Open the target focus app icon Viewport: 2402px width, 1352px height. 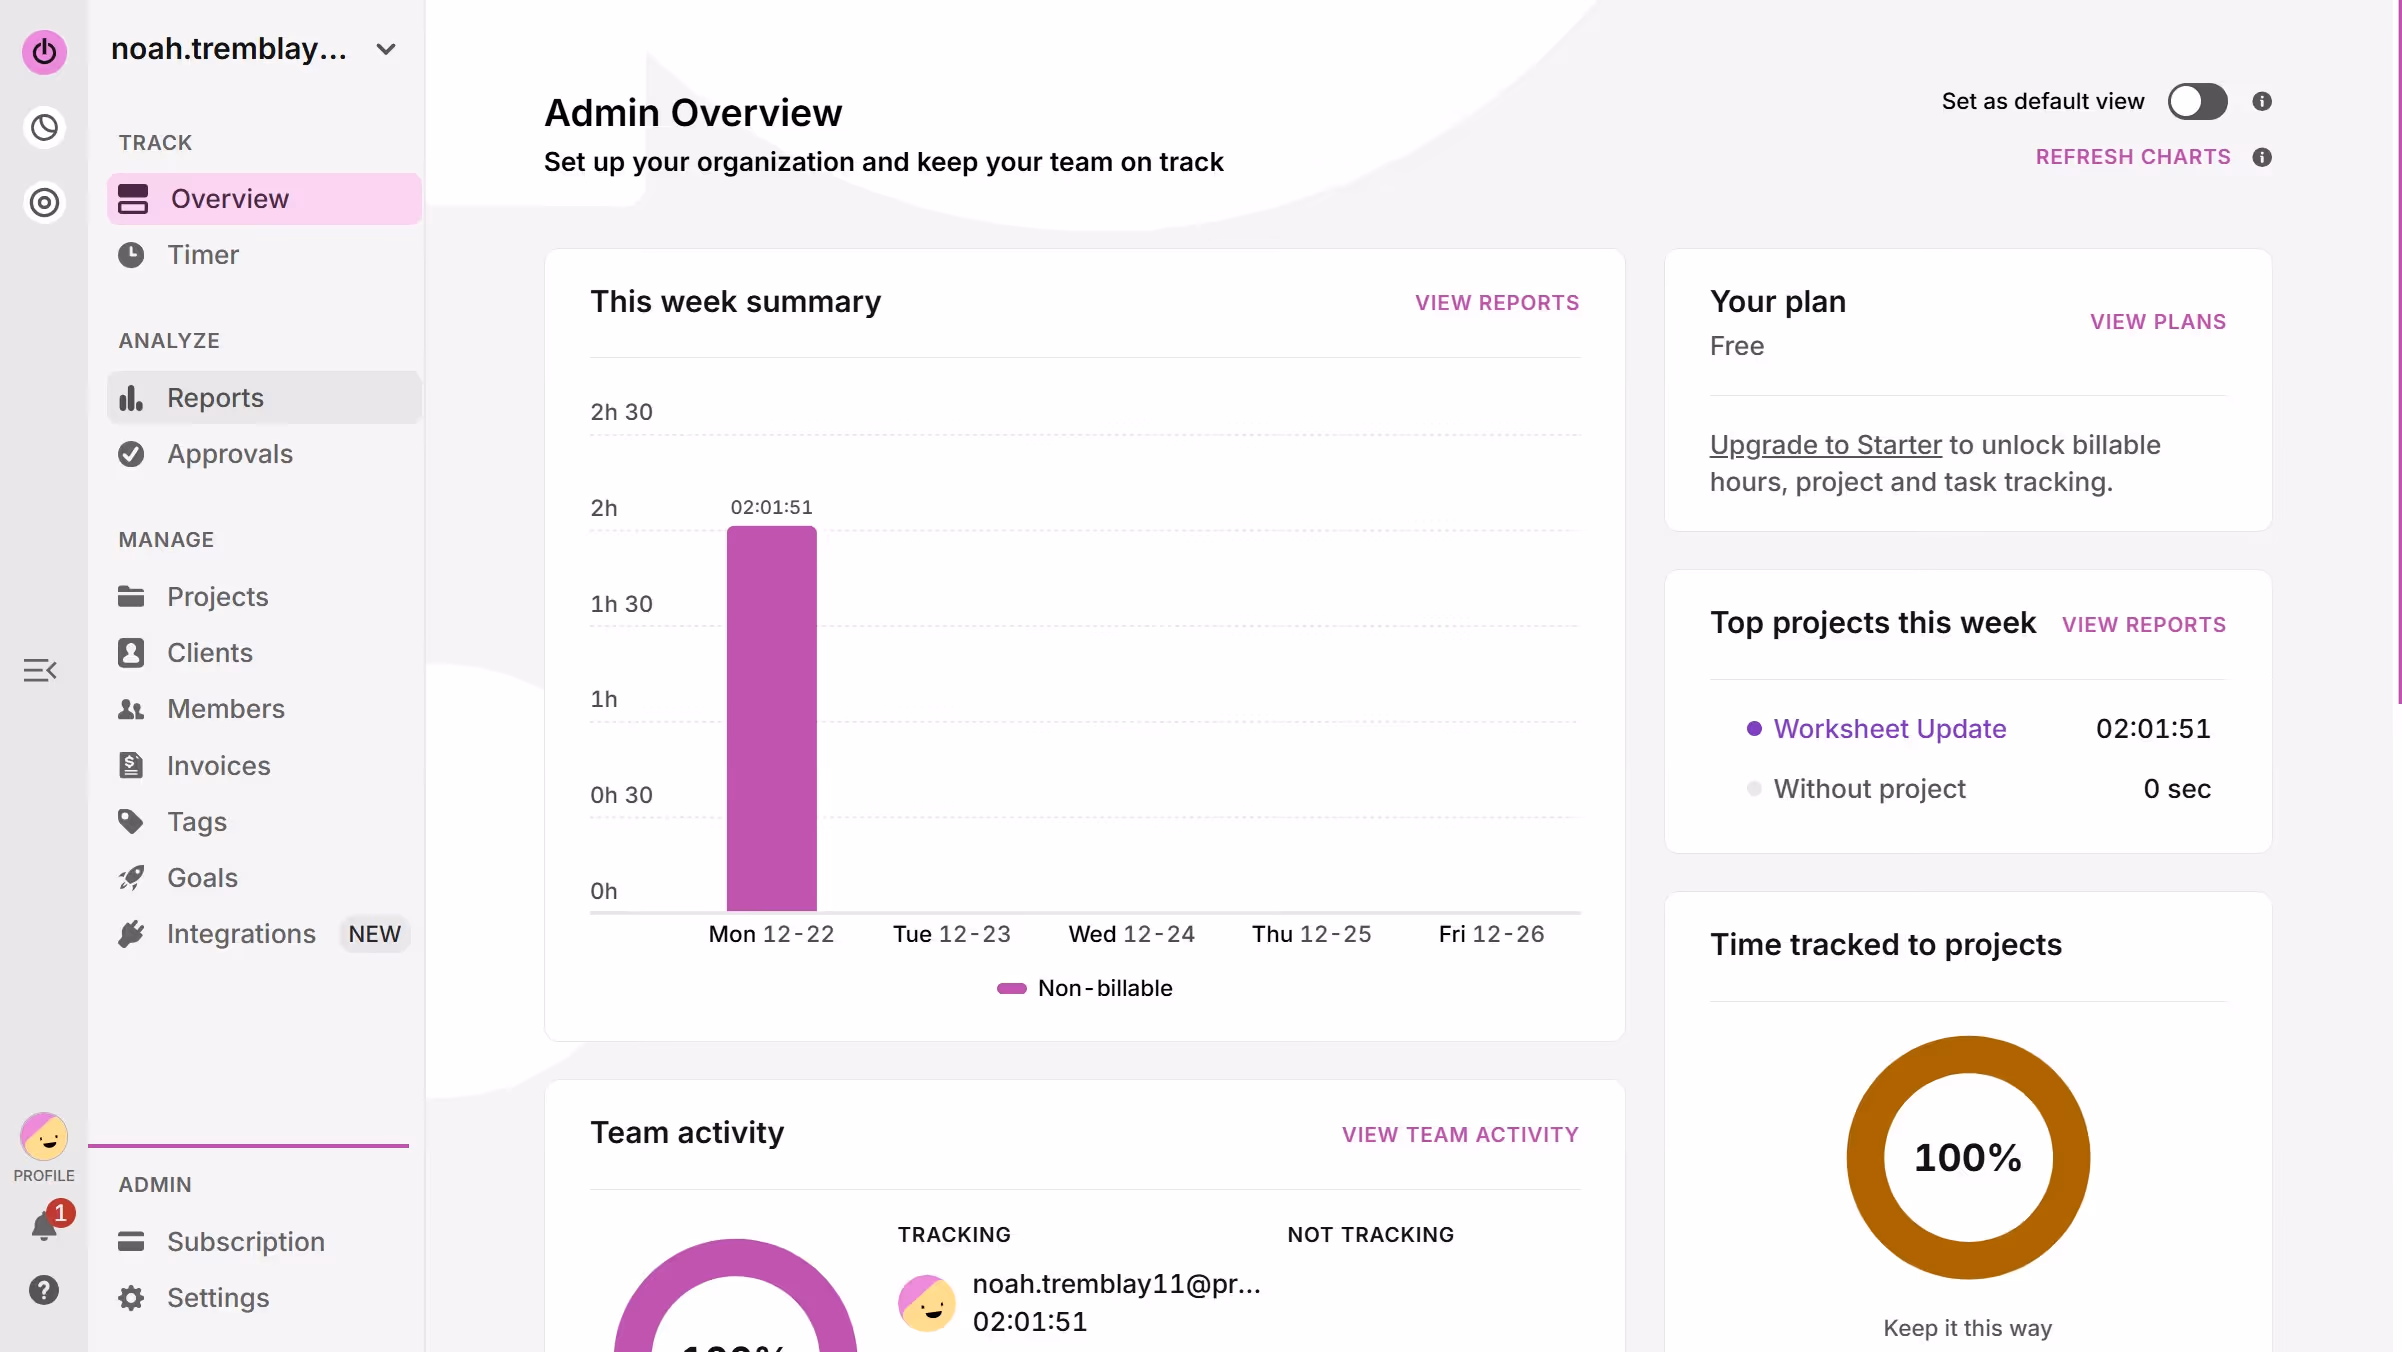[x=44, y=203]
